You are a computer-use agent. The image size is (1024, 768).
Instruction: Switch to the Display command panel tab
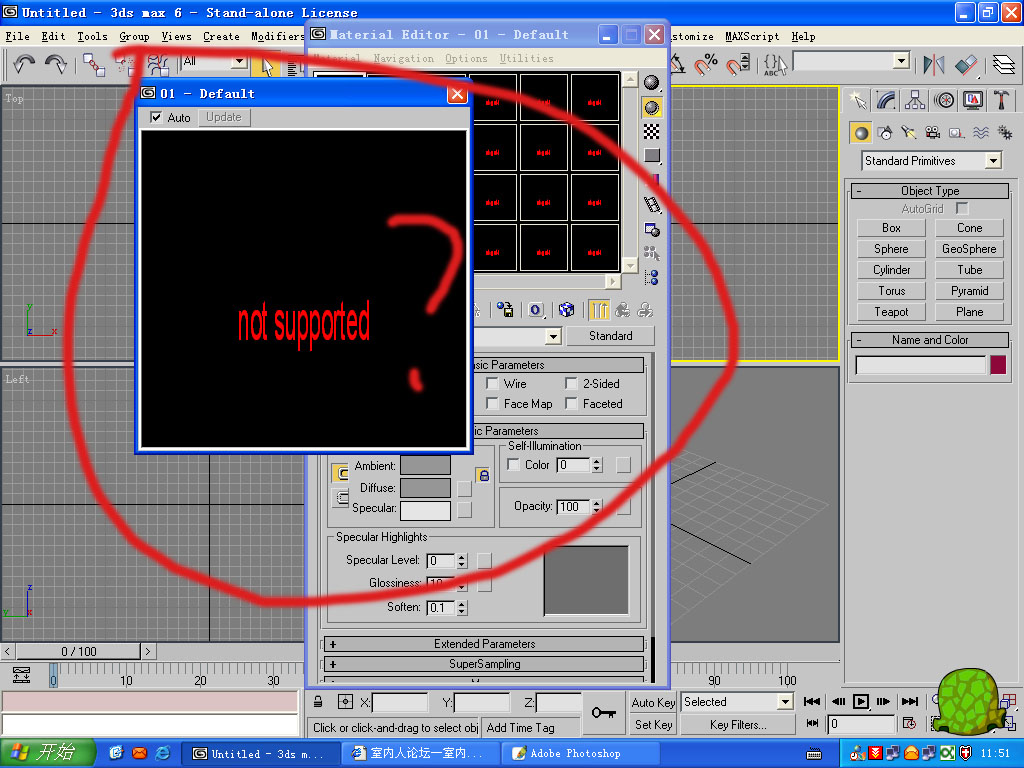tap(973, 100)
